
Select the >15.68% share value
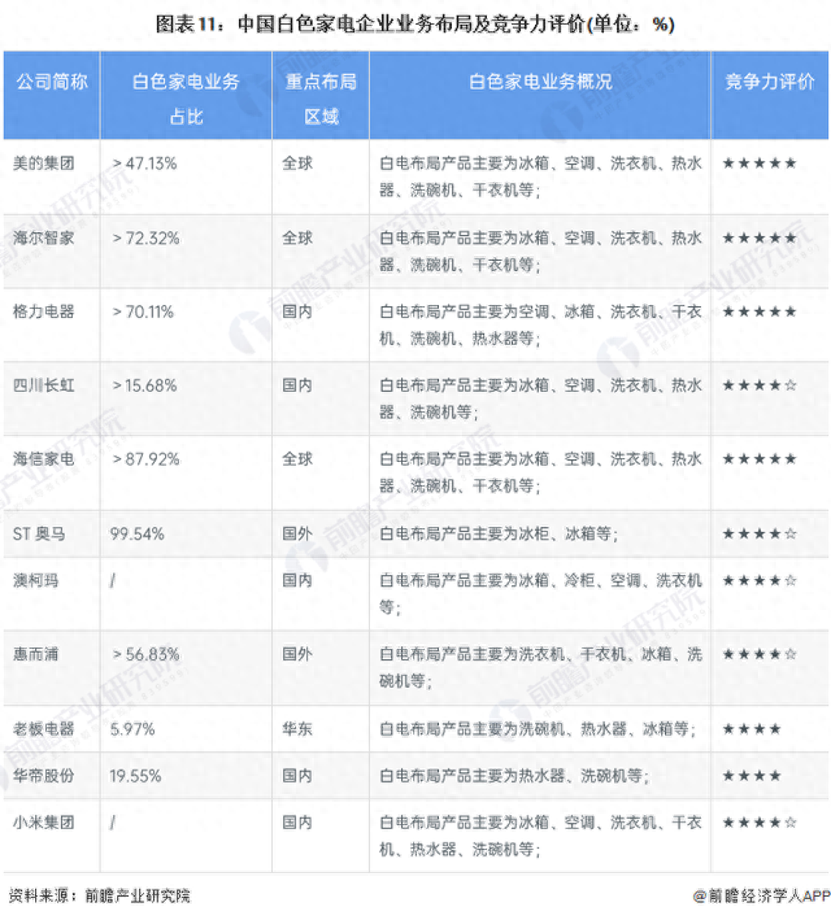[x=144, y=385]
